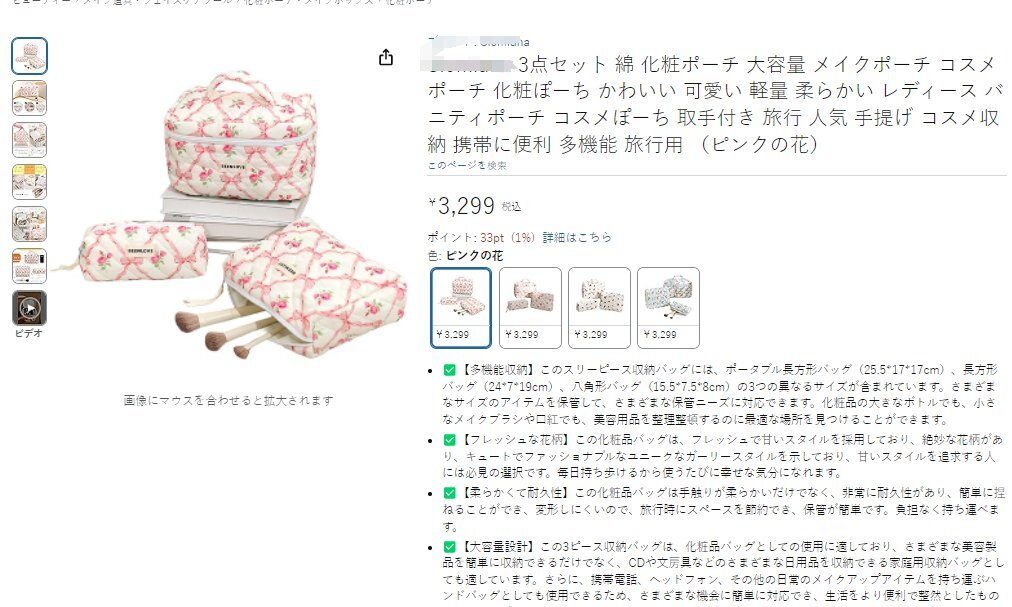Screen dimensions: 1012x607
Task: Select the first product image thumbnail
Action: point(29,56)
